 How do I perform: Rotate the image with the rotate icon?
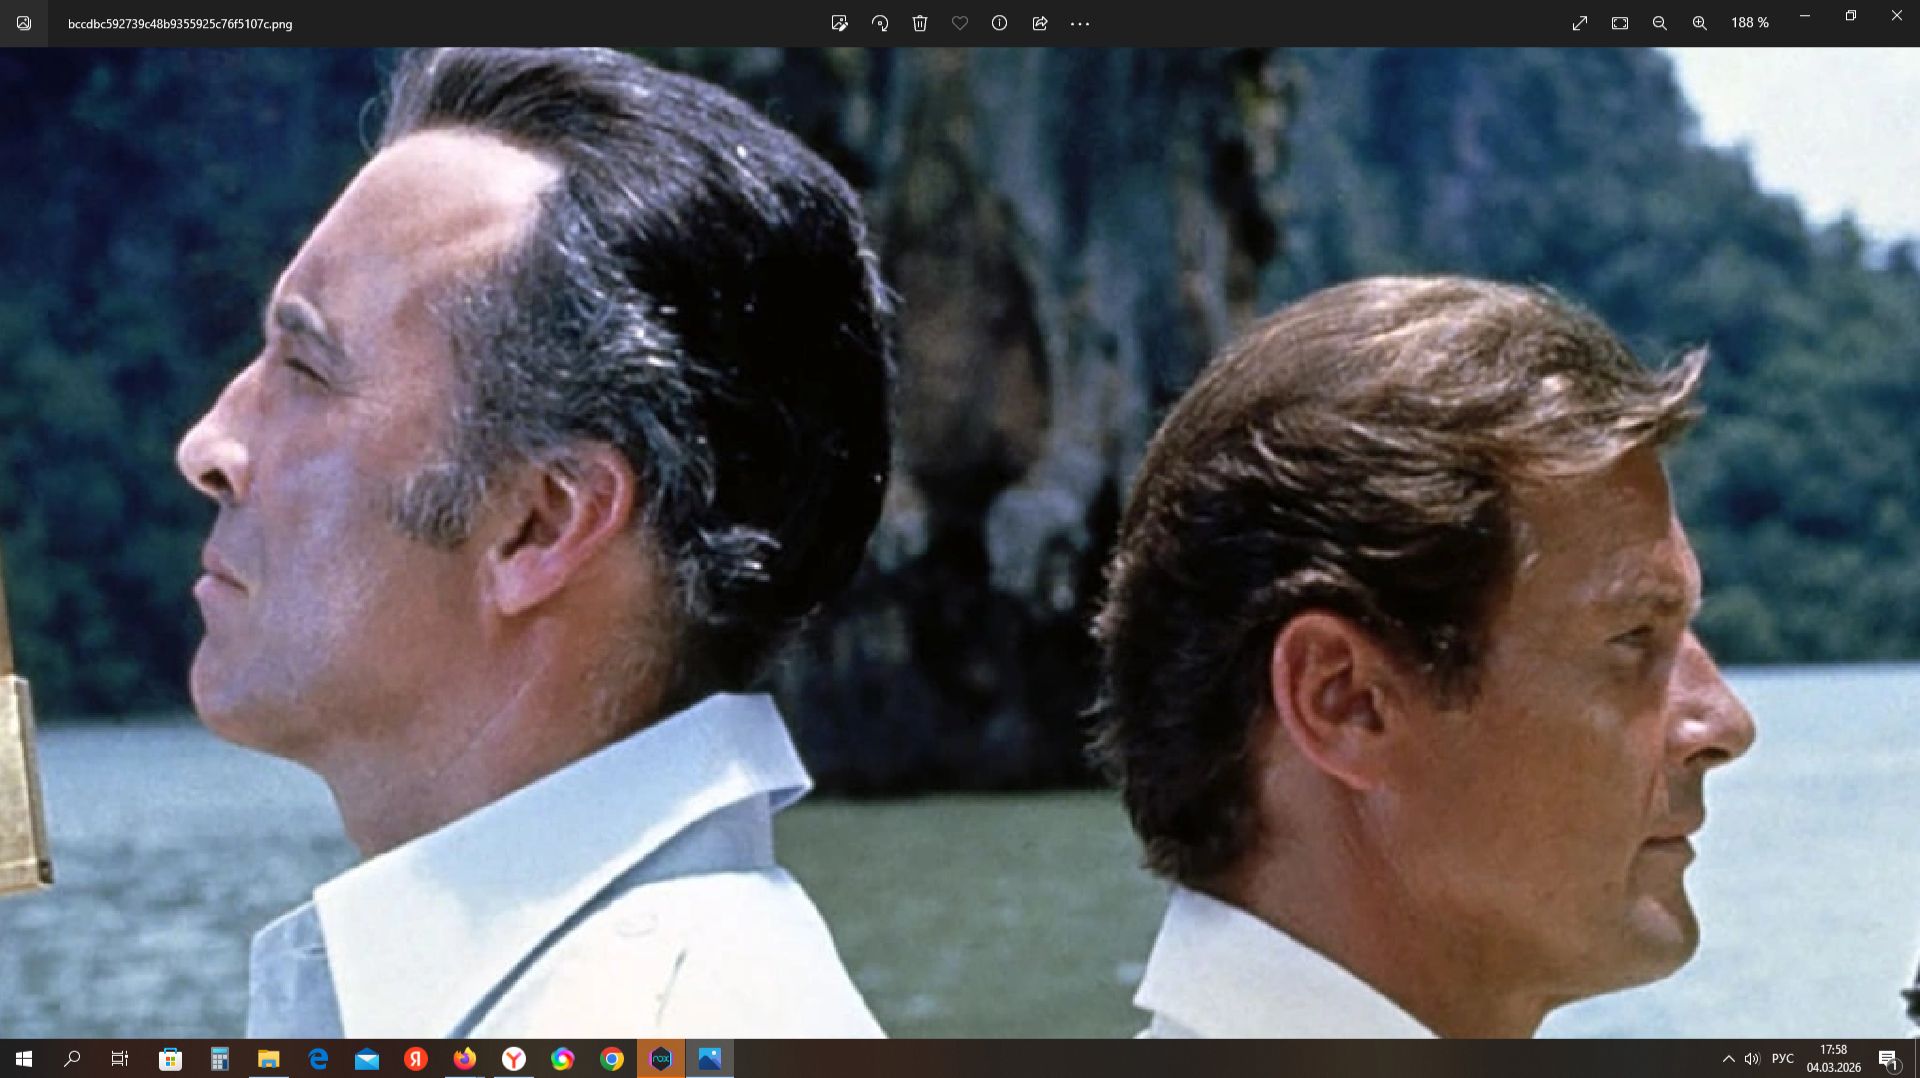pyautogui.click(x=880, y=23)
